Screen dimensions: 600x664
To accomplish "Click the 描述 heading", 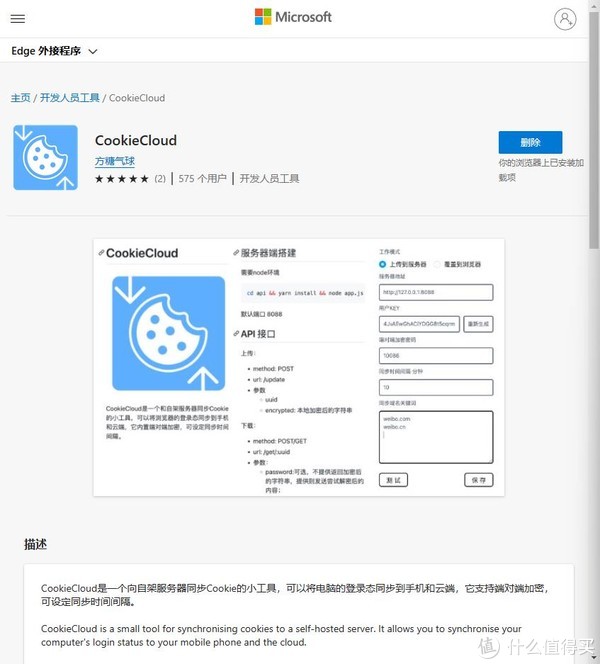I will pyautogui.click(x=36, y=544).
